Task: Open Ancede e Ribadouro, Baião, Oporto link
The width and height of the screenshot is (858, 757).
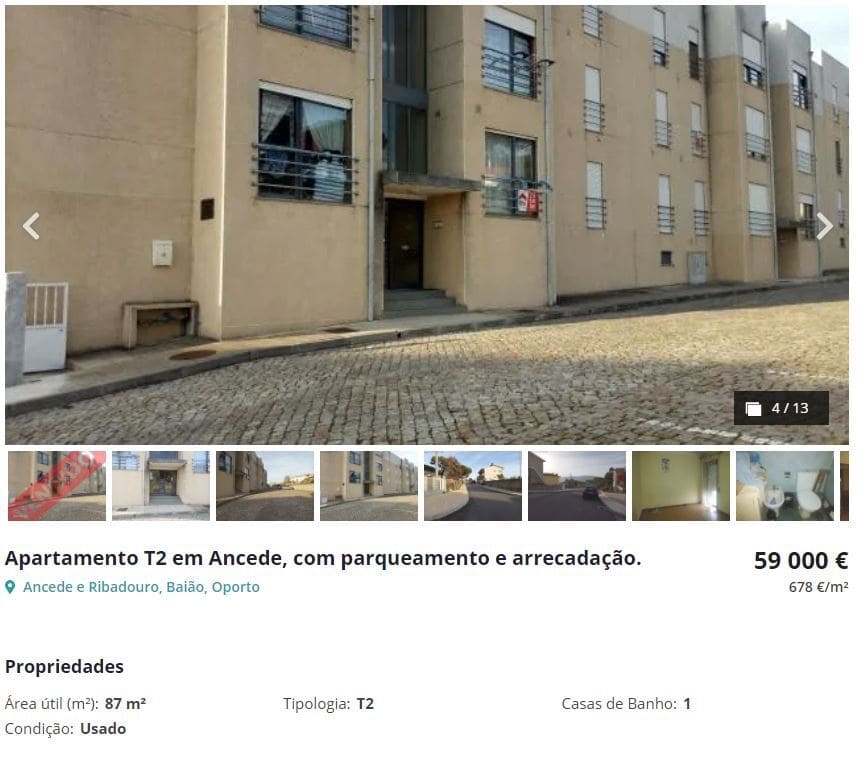Action: click(141, 587)
